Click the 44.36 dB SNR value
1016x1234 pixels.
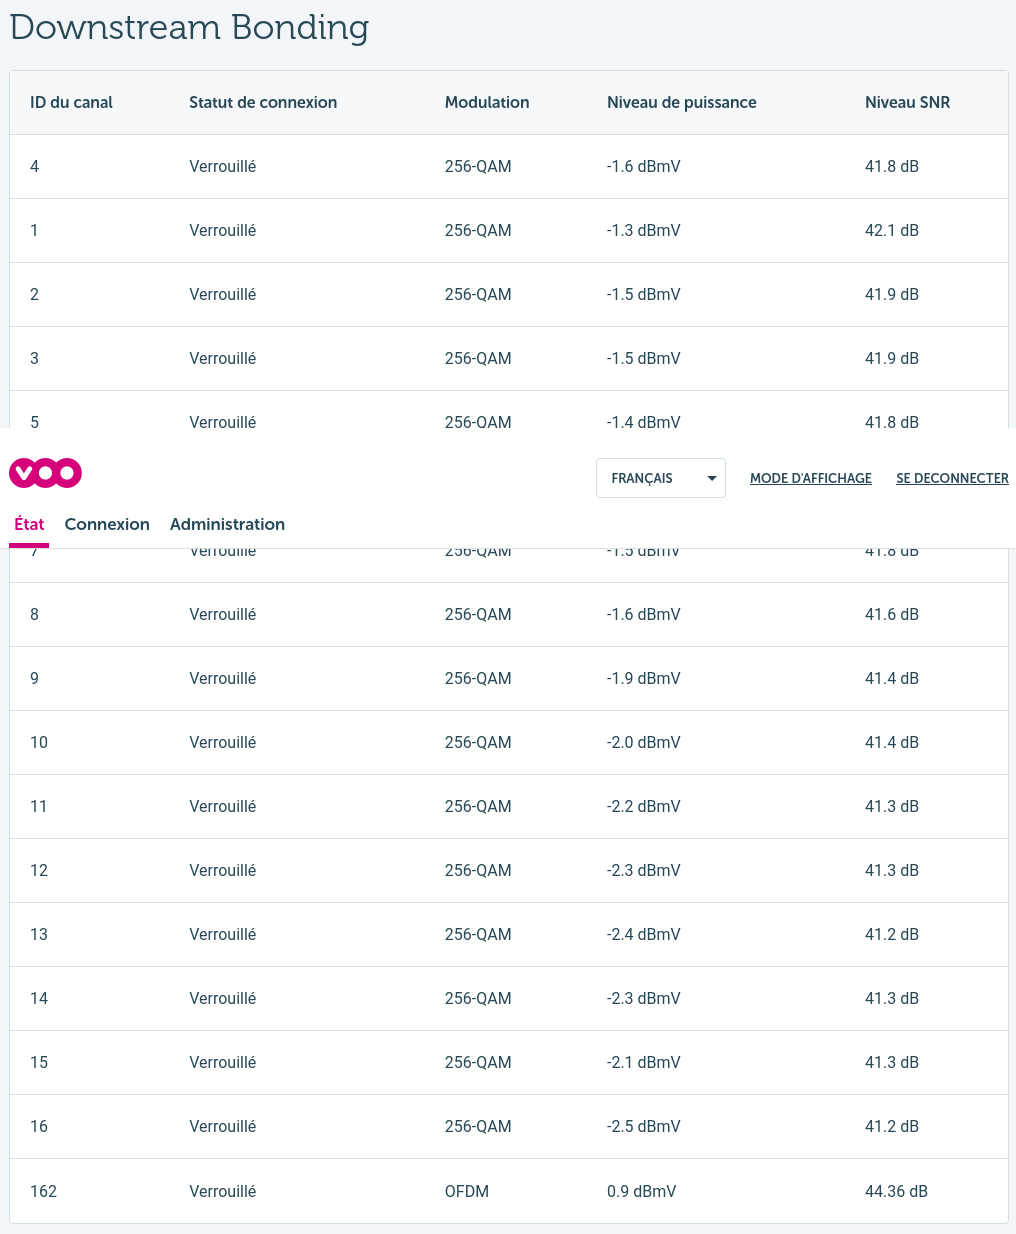pos(896,1191)
